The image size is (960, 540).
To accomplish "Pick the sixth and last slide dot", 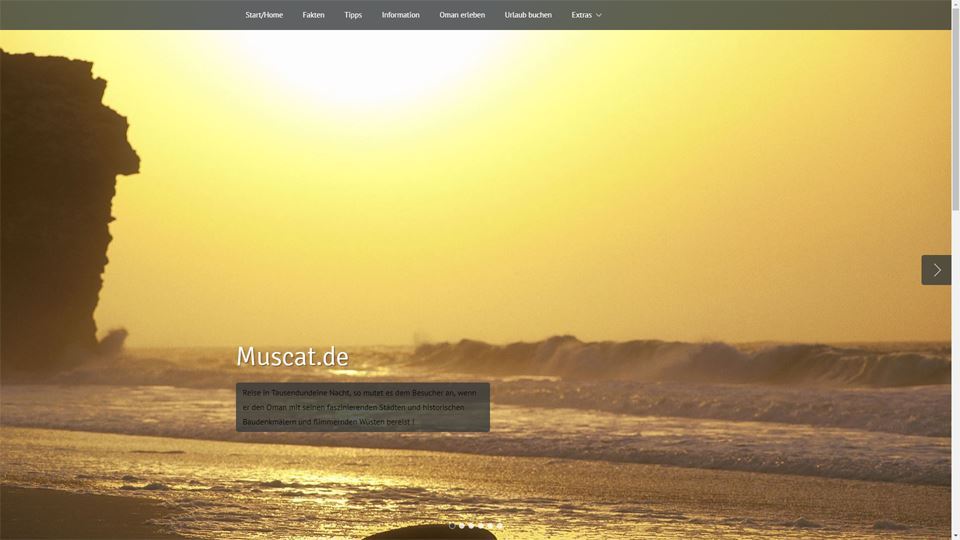I will (500, 525).
